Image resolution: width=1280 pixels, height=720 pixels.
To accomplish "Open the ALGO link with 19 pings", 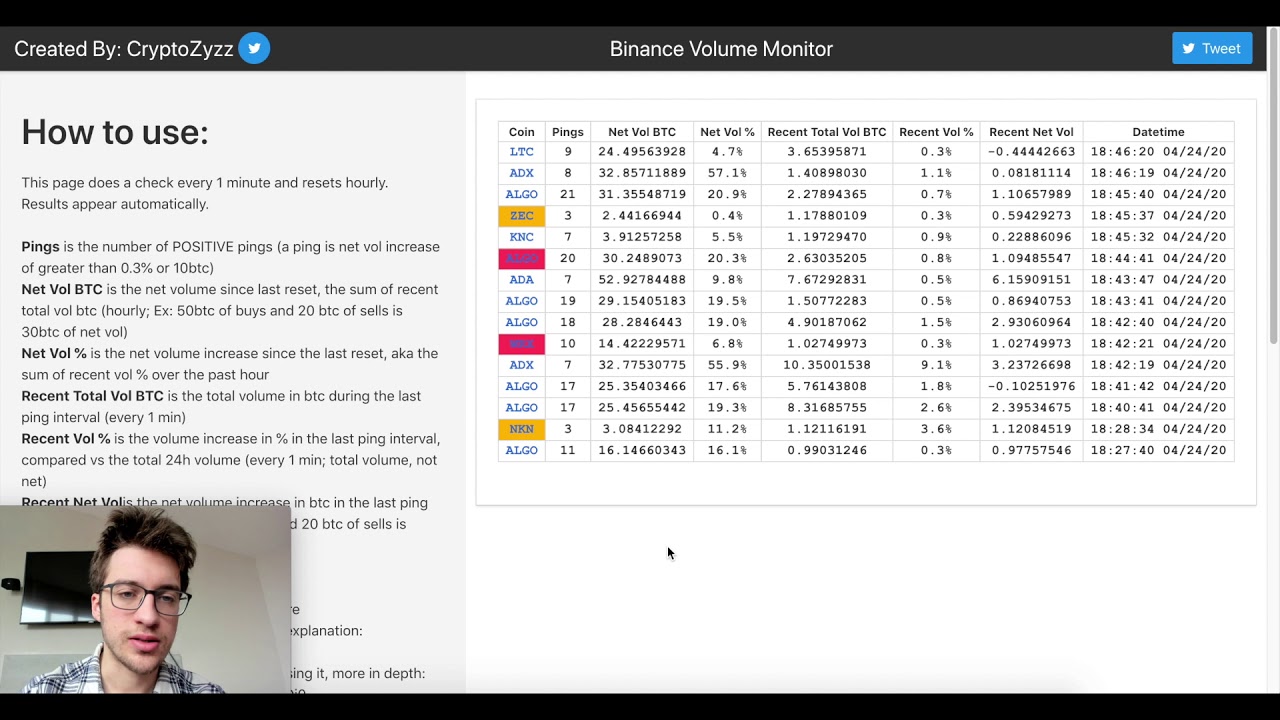I will (521, 301).
